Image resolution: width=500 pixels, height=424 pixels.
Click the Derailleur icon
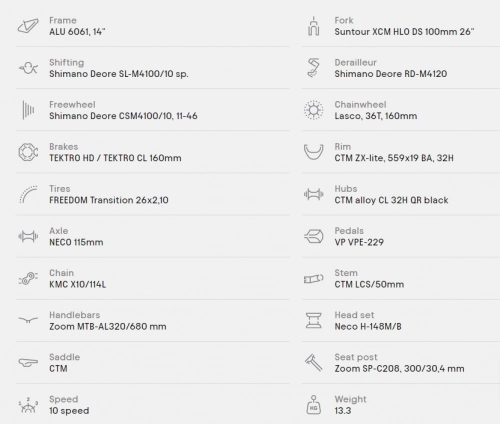coord(313,68)
